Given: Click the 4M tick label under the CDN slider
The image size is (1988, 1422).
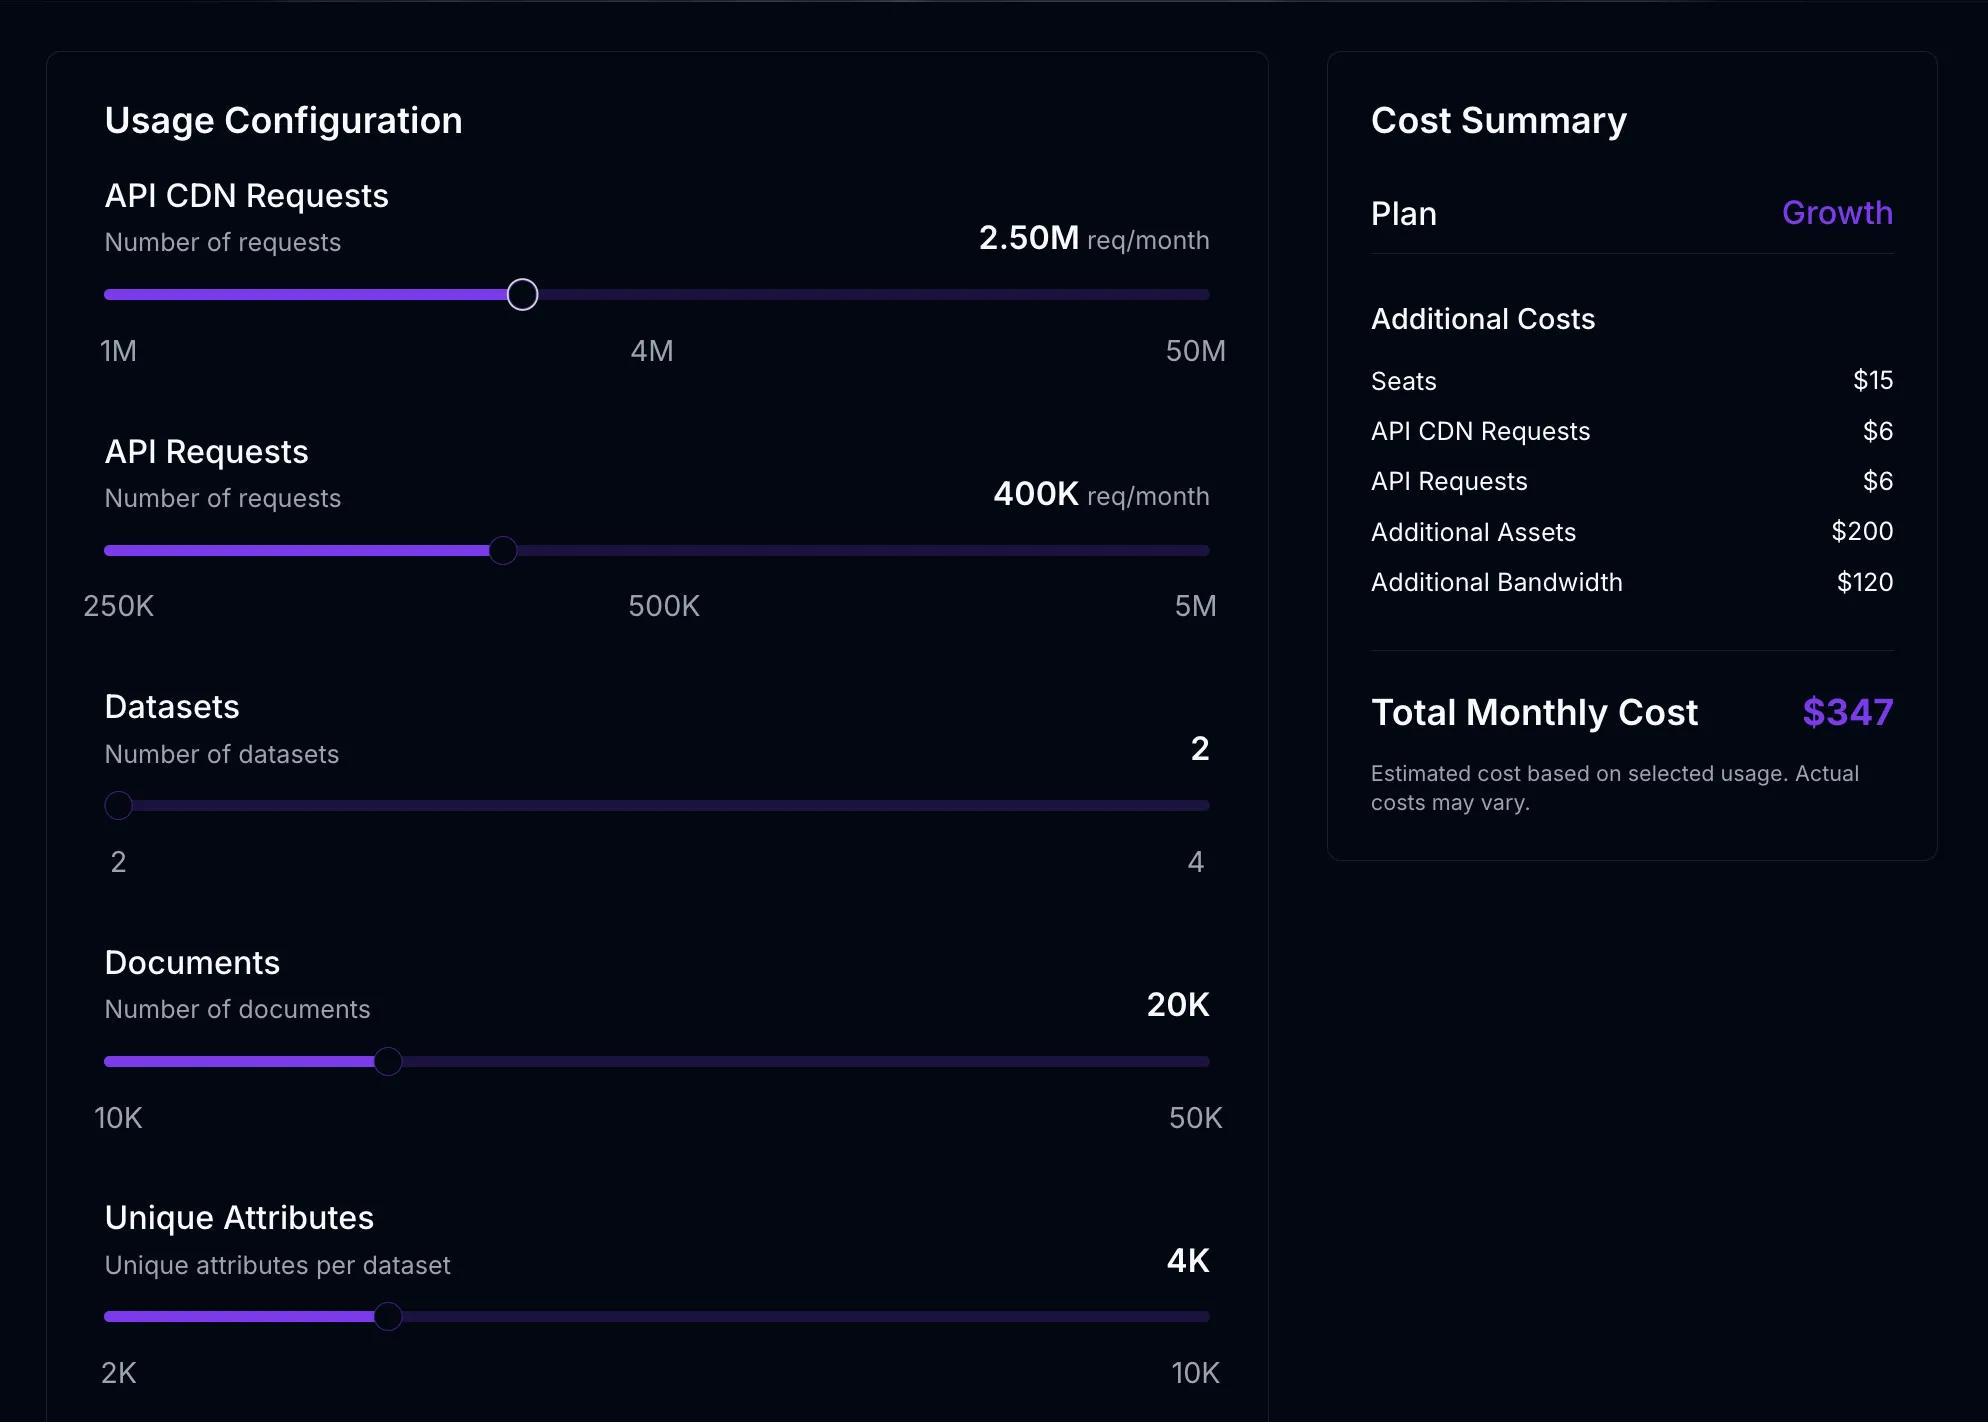Looking at the screenshot, I should 652,351.
